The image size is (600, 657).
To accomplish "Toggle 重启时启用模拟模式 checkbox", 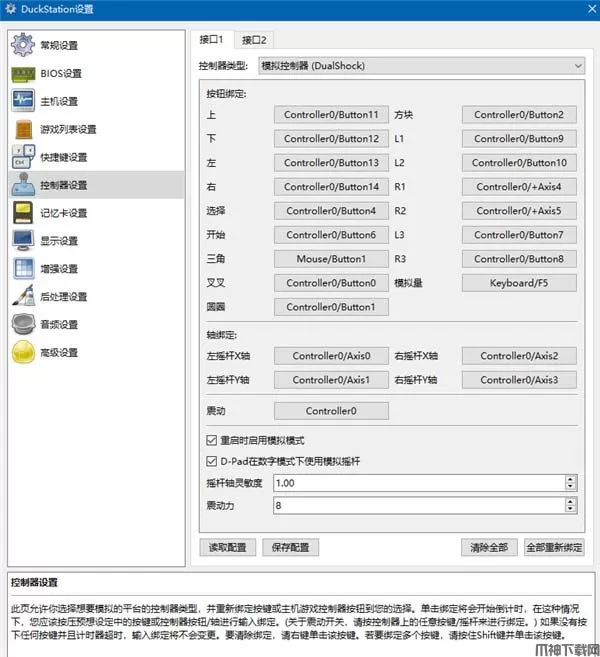I will pyautogui.click(x=211, y=440).
